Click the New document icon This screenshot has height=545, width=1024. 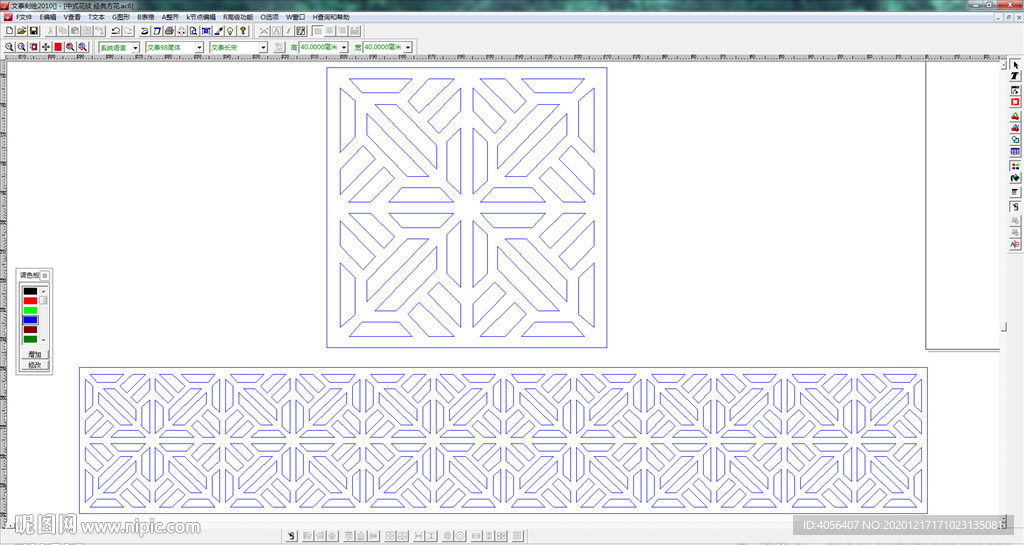coord(9,31)
